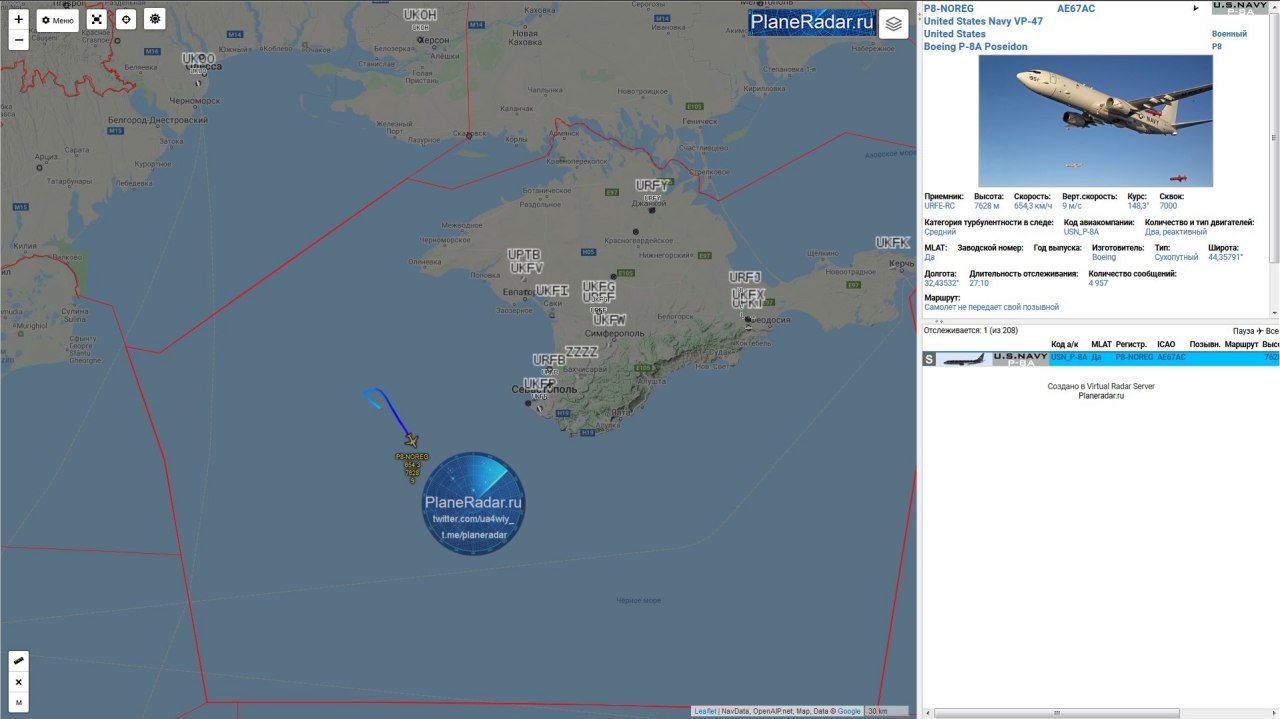1280x719 pixels.
Task: Open the Leaflet attribution link
Action: pos(705,711)
